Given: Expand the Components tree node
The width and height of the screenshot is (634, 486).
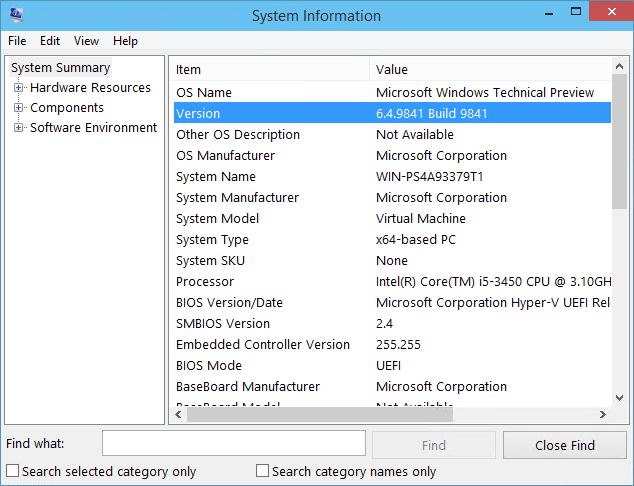Looking at the screenshot, I should coord(18,108).
